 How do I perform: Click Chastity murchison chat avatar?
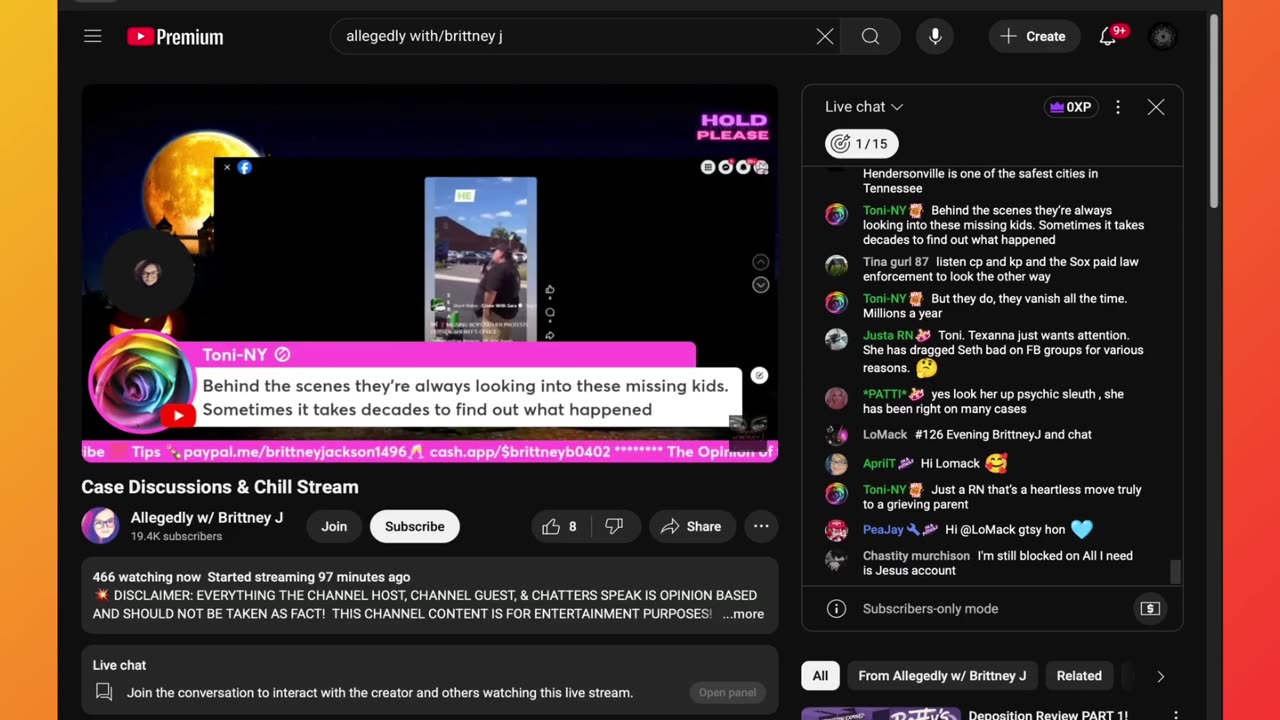coord(836,559)
